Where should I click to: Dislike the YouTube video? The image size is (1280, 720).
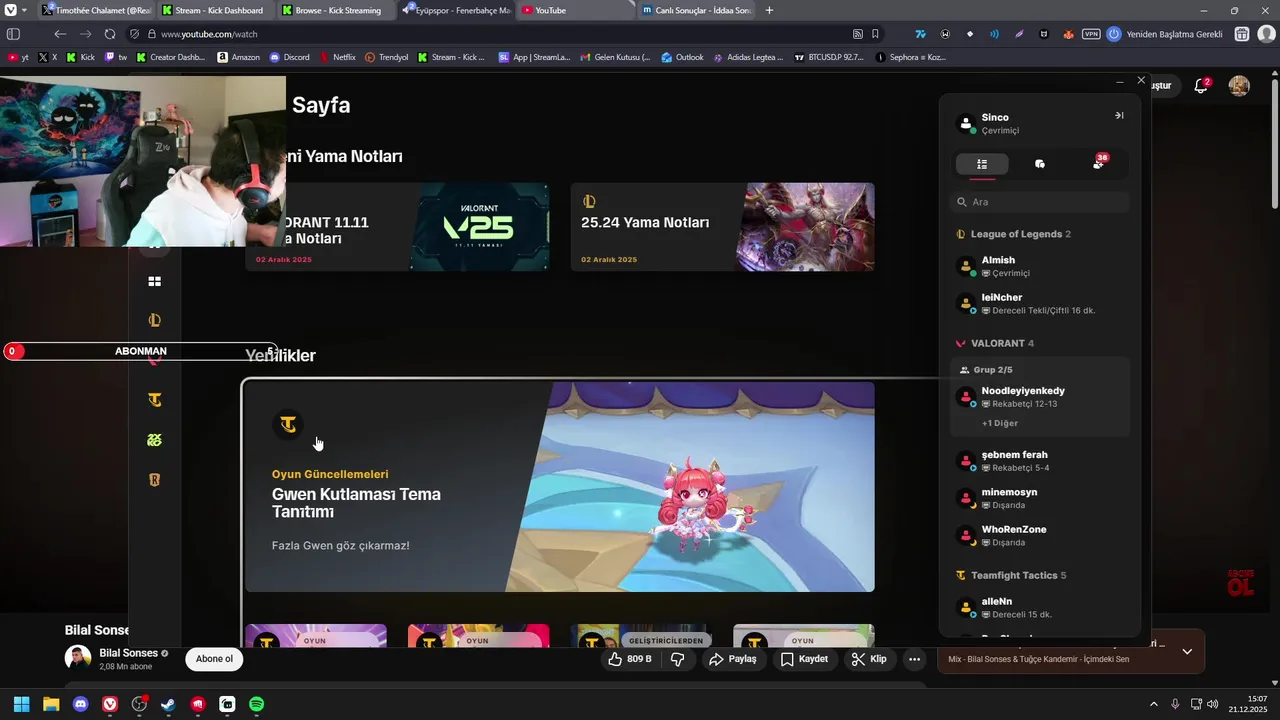click(677, 659)
